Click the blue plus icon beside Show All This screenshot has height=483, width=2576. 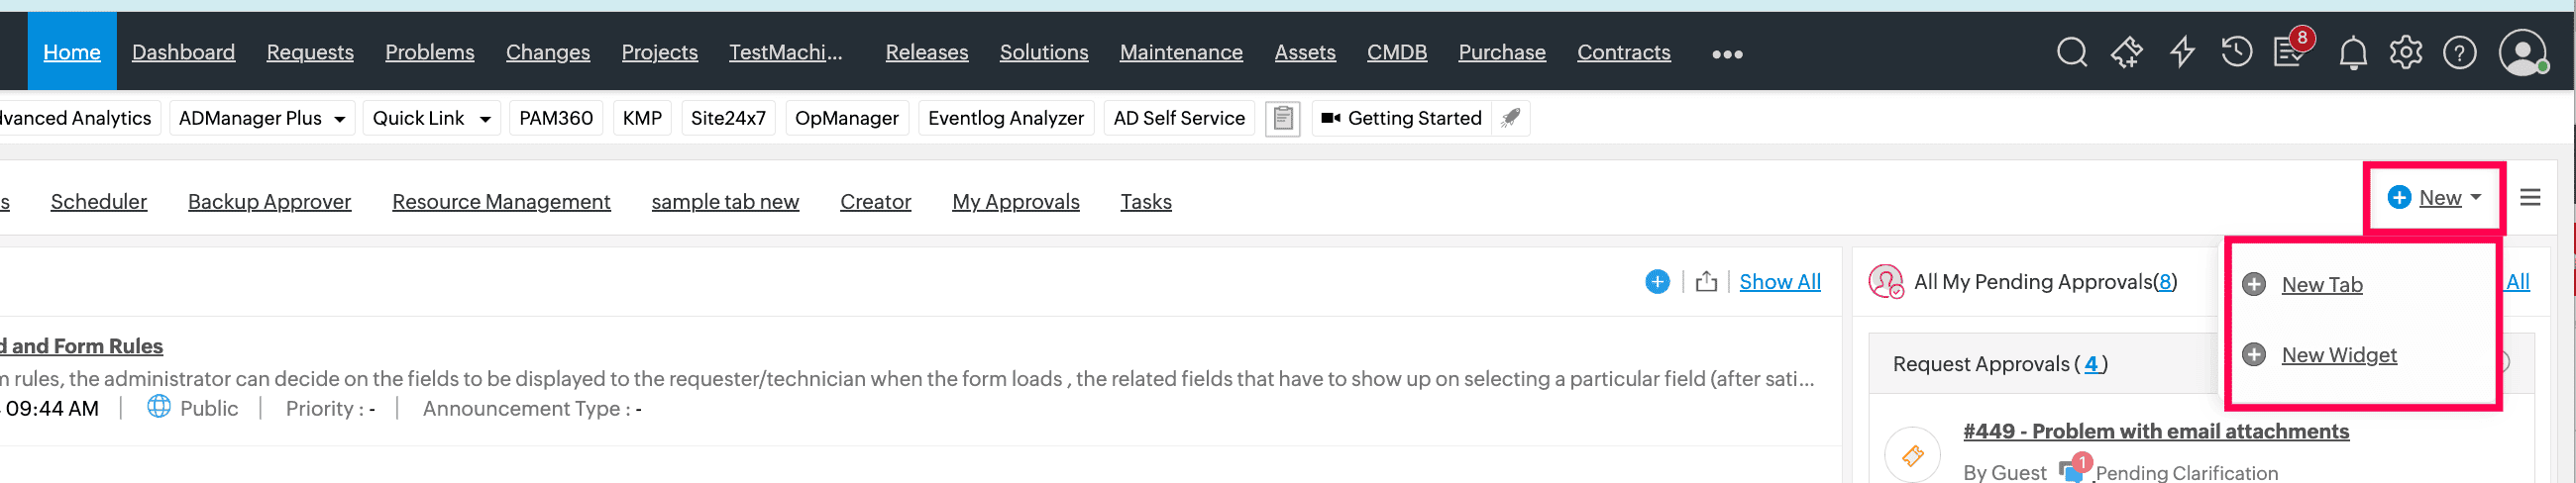1657,282
